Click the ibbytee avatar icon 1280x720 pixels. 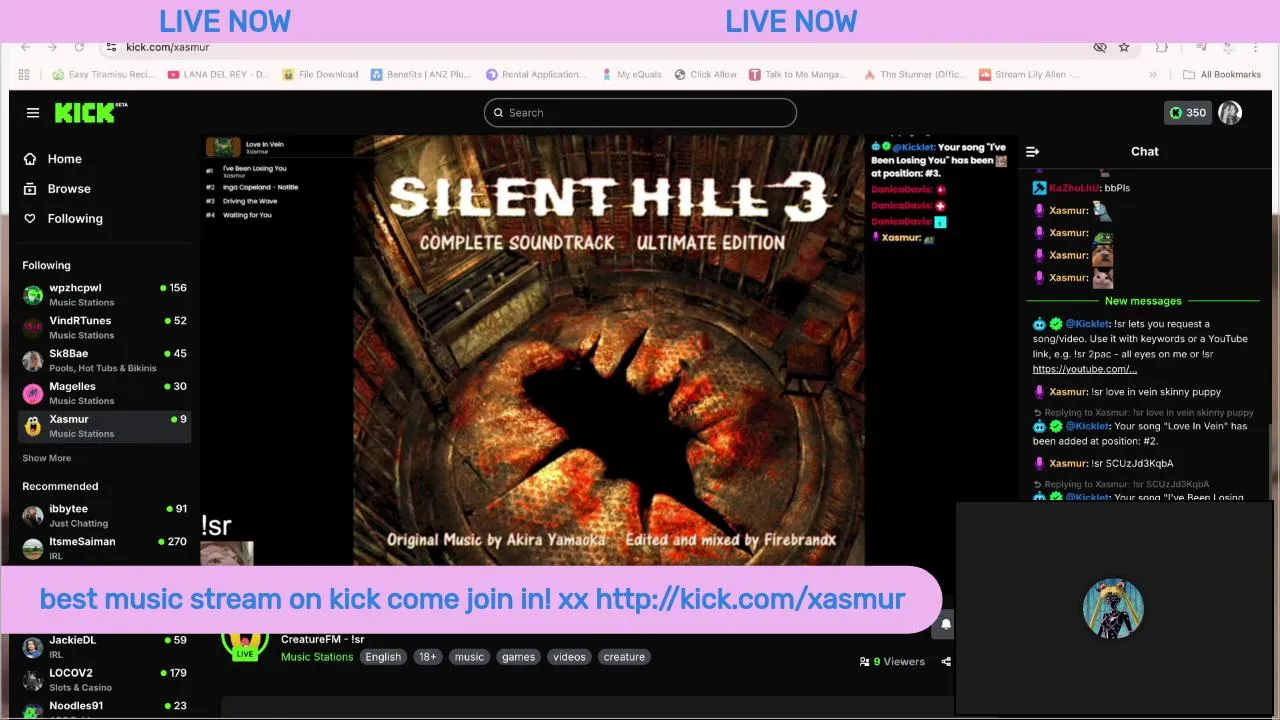pos(33,516)
